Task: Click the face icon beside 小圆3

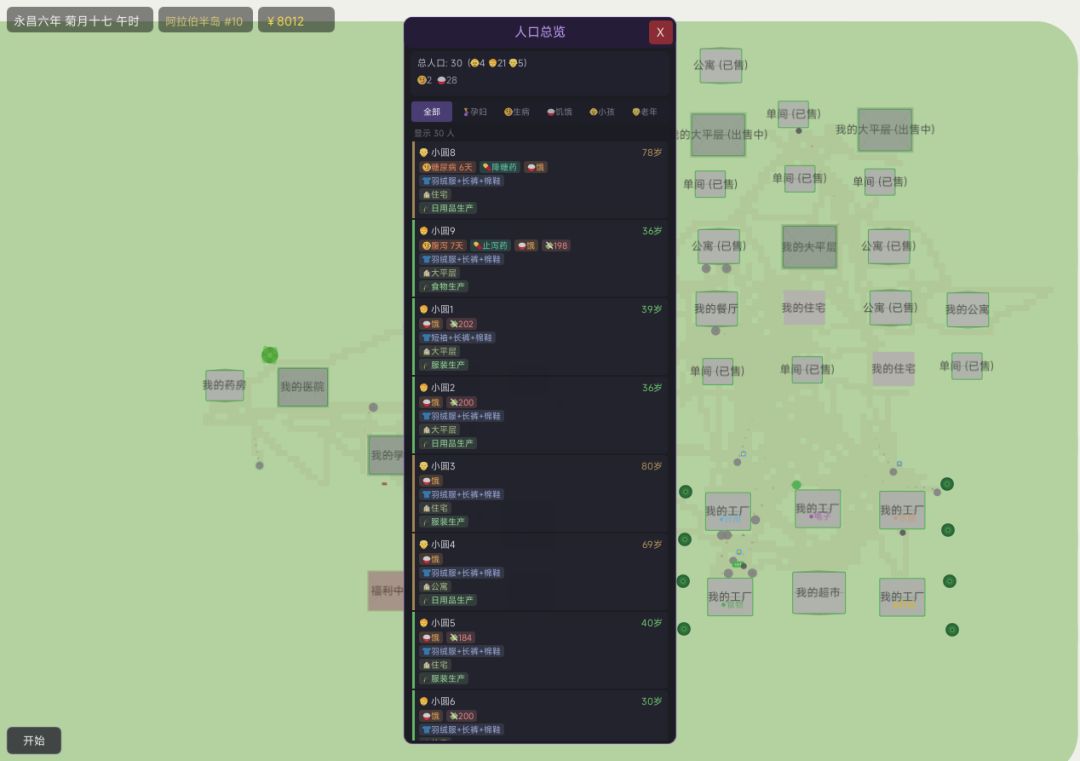Action: 424,466
